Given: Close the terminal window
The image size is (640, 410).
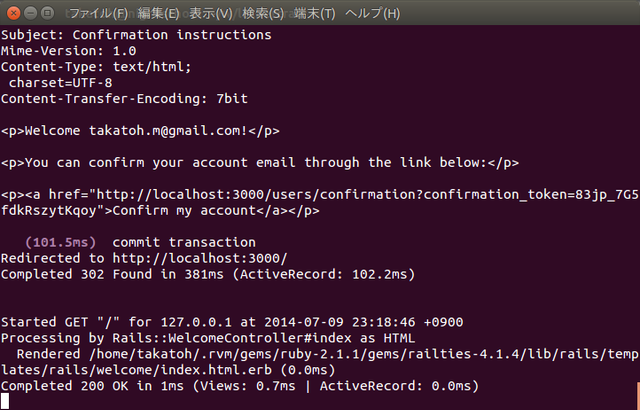Looking at the screenshot, I should (x=12, y=13).
